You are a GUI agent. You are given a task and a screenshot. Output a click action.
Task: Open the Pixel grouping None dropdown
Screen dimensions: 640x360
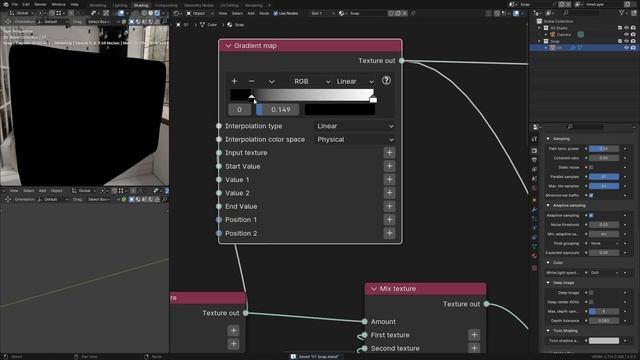tap(604, 243)
